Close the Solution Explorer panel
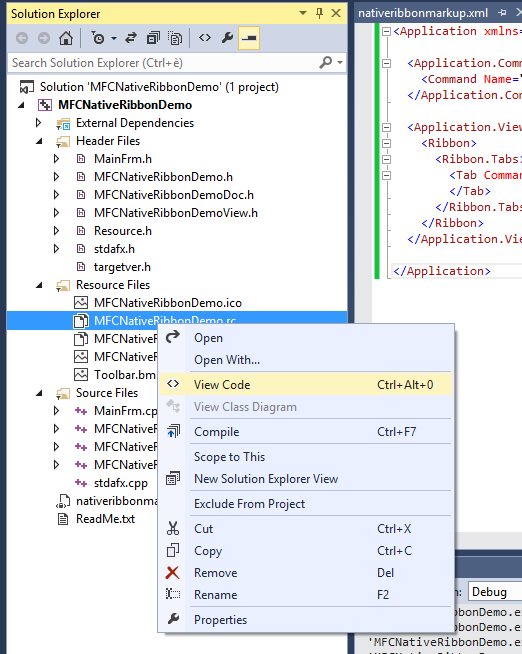The image size is (522, 654). tap(336, 13)
